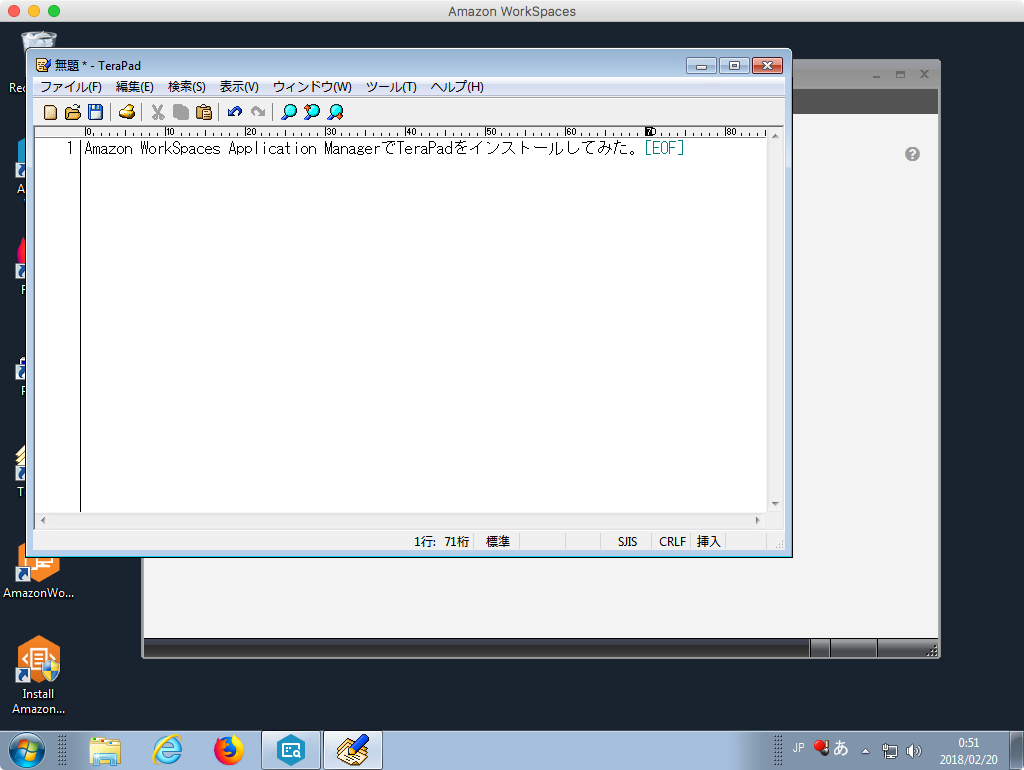Expand hidden system tray icons
Image resolution: width=1024 pixels, height=770 pixels.
click(x=865, y=750)
